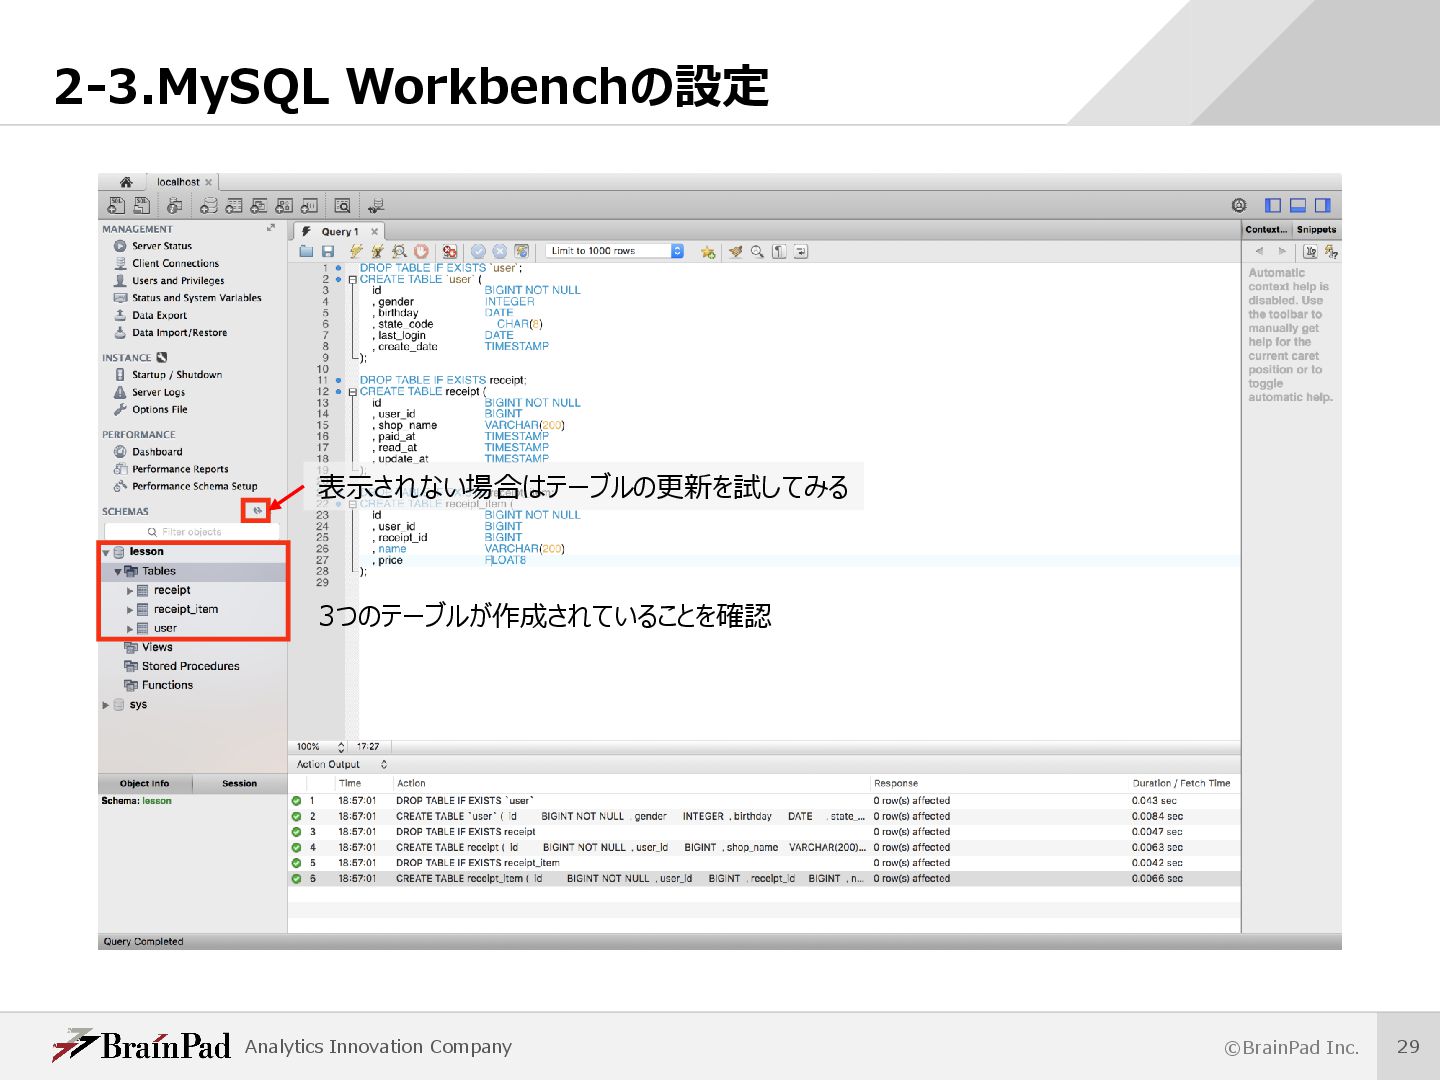Execute the statement under the cursor

[x=377, y=251]
